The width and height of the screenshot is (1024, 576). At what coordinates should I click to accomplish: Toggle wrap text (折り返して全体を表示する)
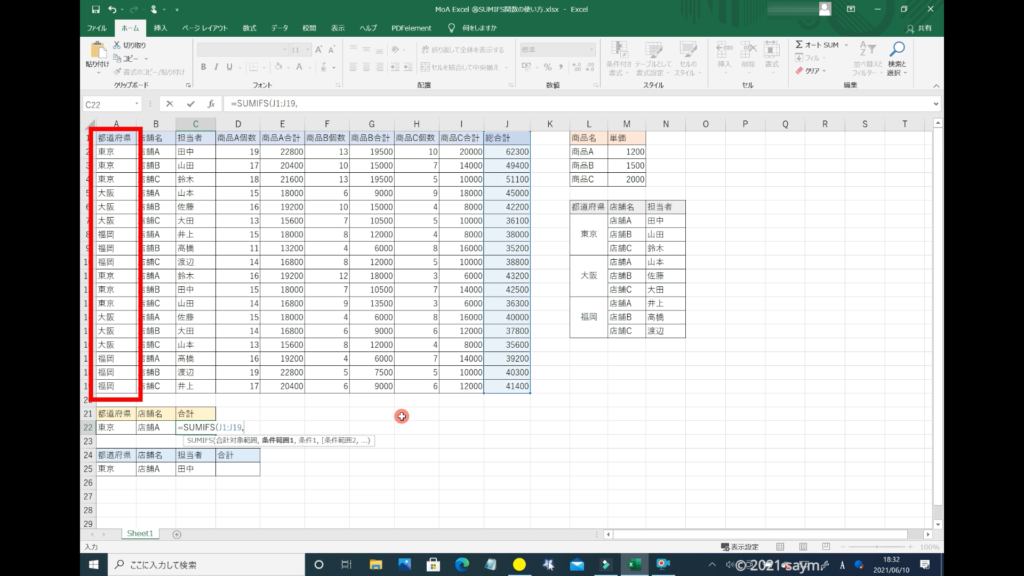pyautogui.click(x=462, y=49)
